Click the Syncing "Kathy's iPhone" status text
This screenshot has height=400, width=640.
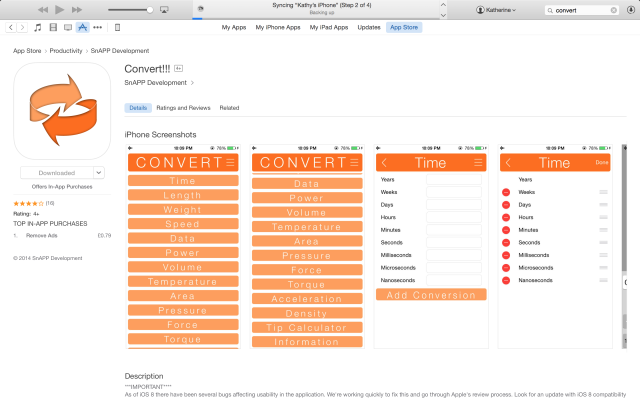point(322,5)
